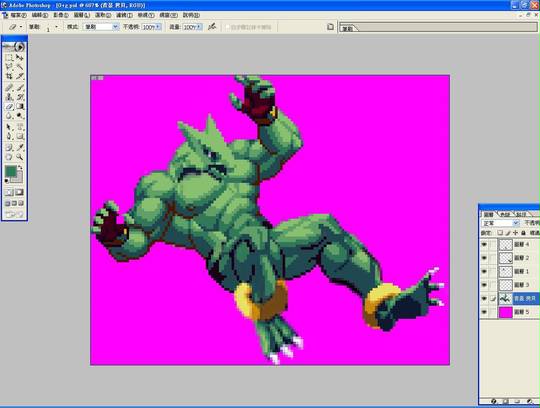540x408 pixels.
Task: Select the Shape tool
Action: tap(20, 137)
